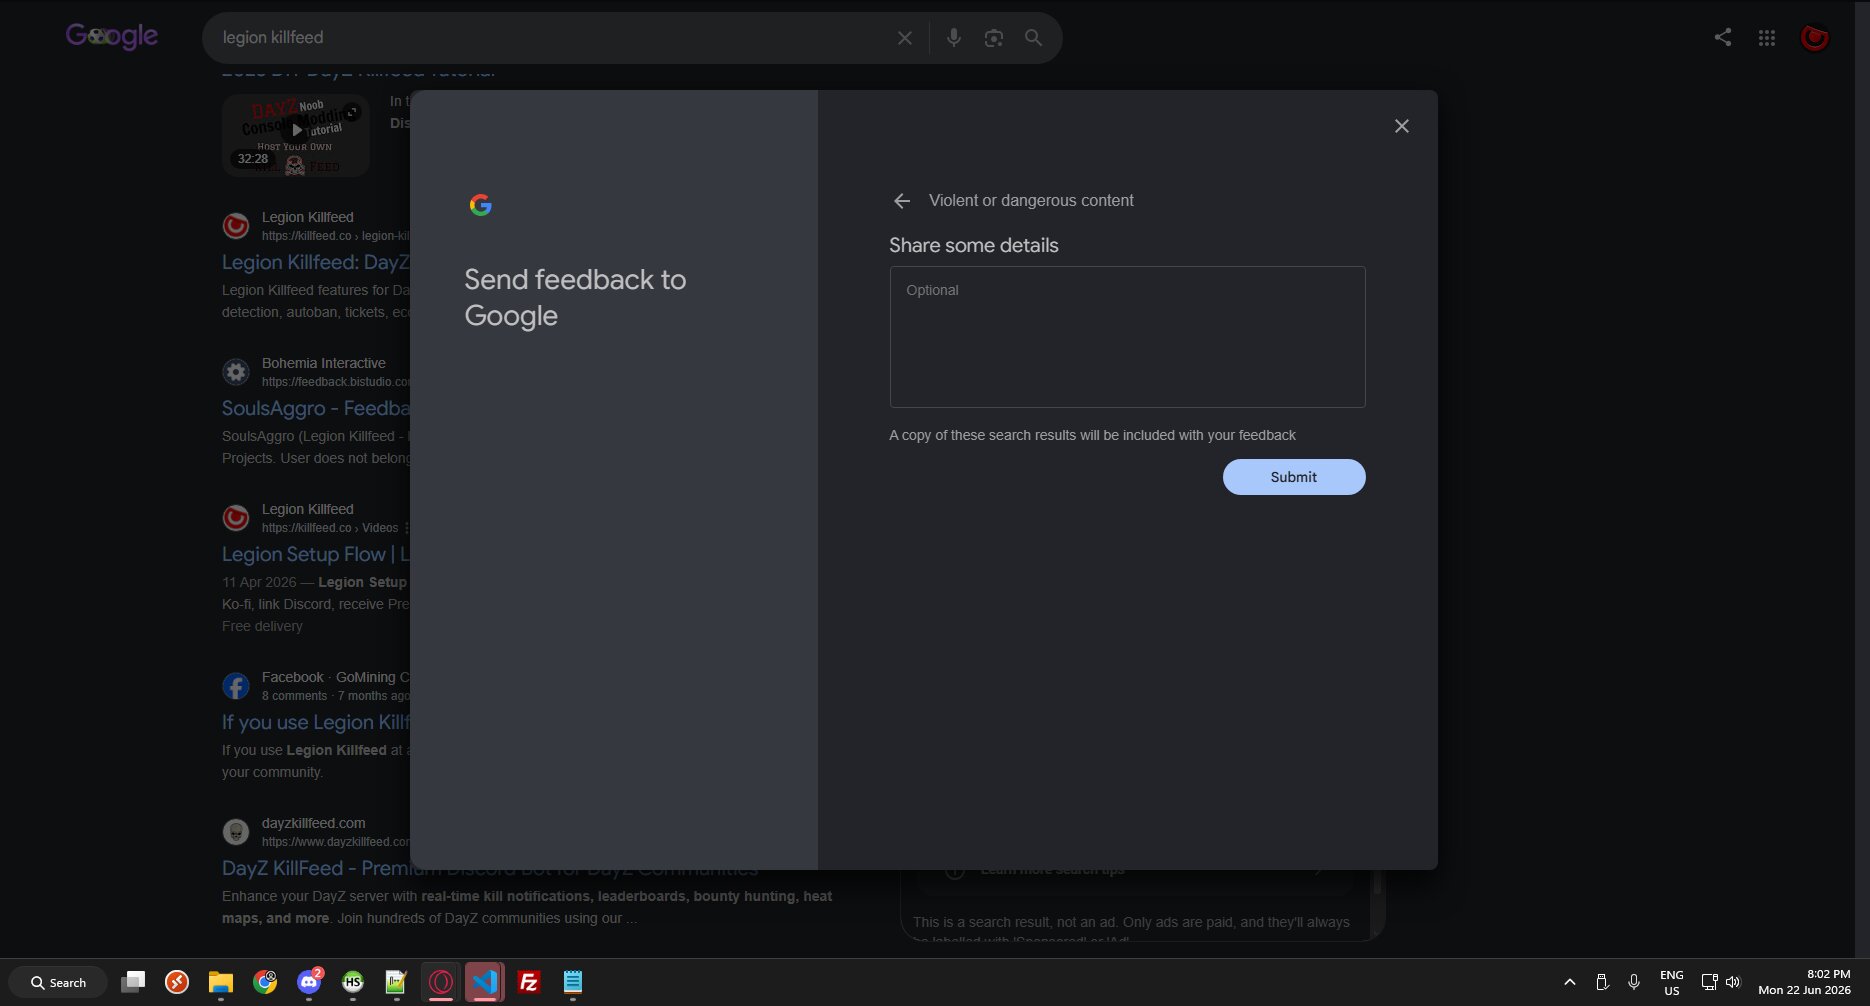Open the ENG US language switcher

click(1672, 983)
